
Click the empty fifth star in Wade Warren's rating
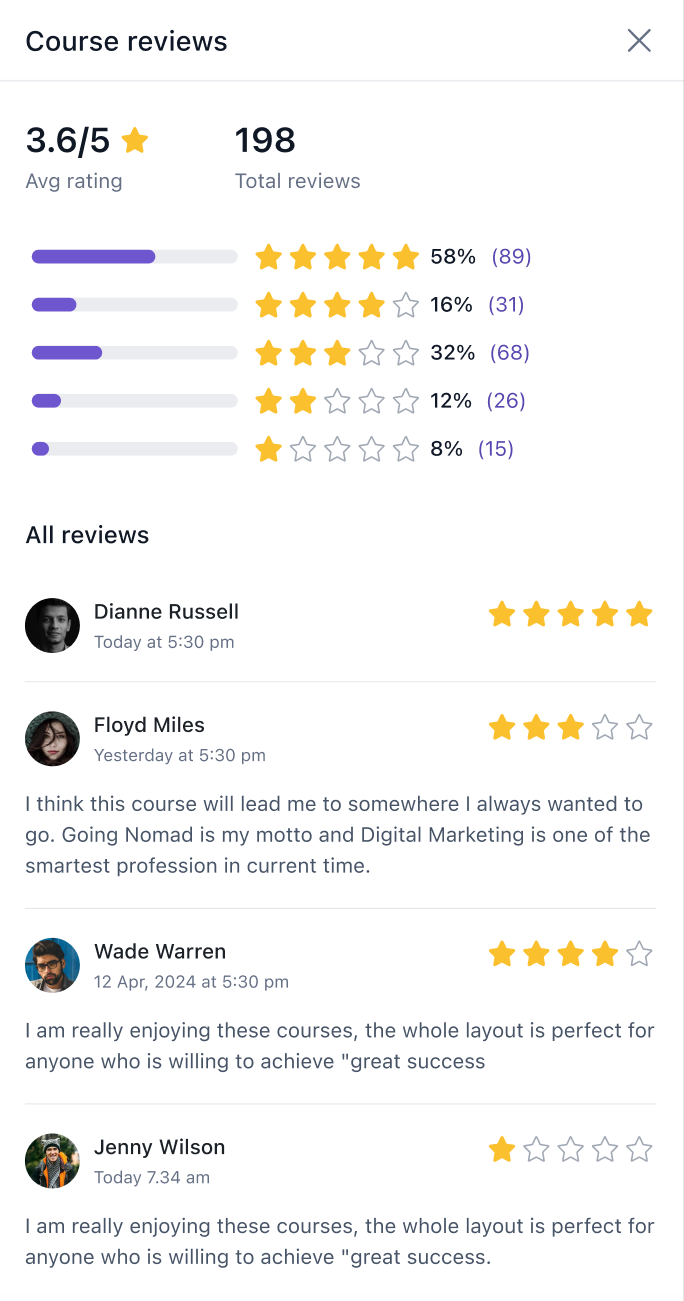pyautogui.click(x=639, y=954)
